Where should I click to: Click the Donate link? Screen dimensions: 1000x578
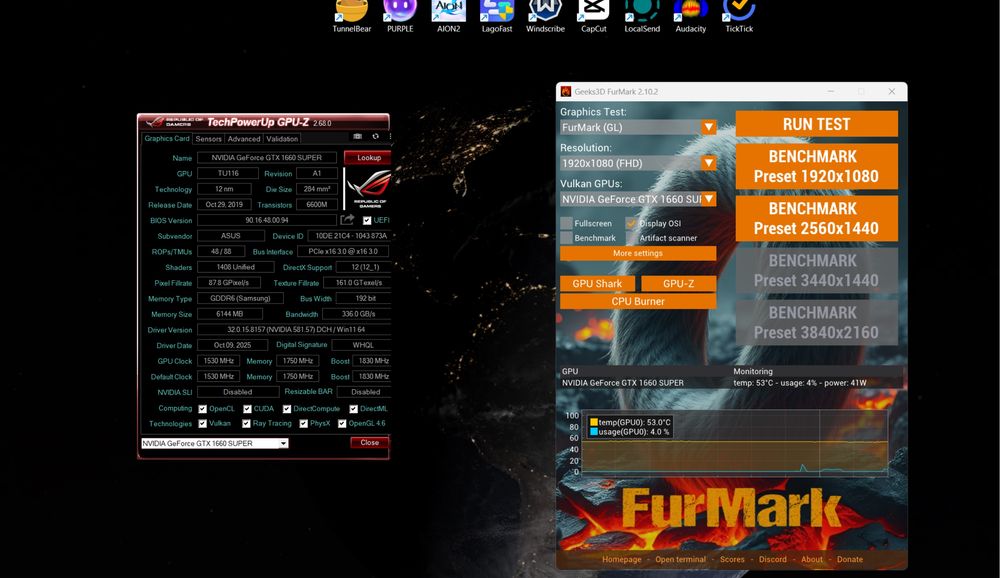point(849,559)
